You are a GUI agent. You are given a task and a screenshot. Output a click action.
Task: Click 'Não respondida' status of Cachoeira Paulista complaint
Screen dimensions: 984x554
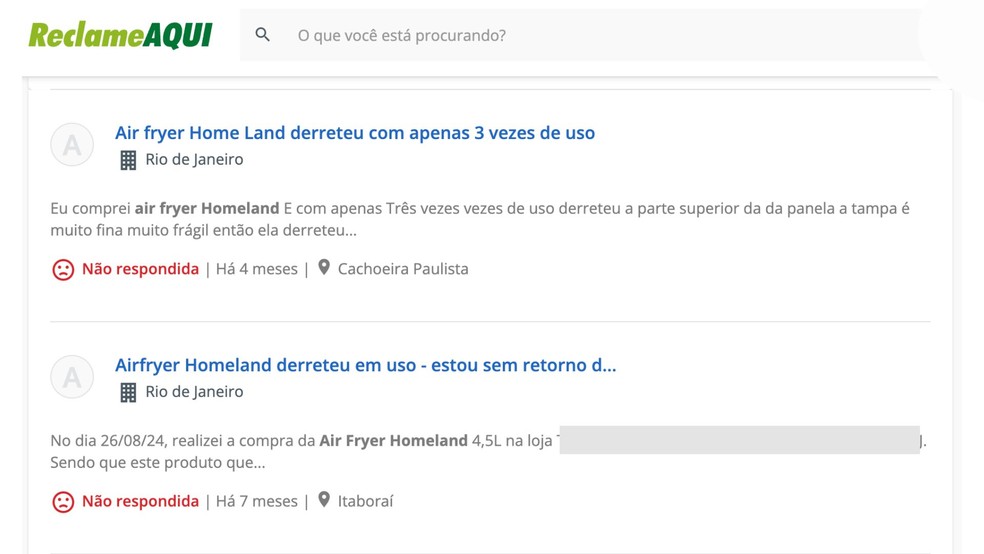coord(141,269)
